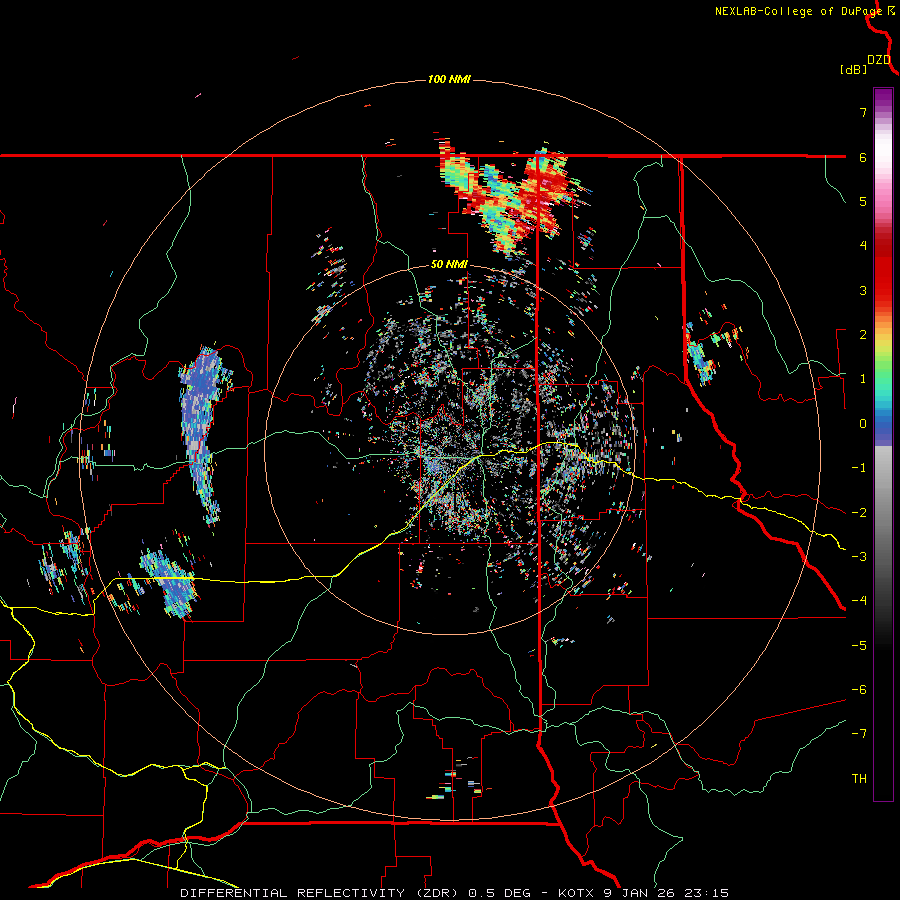Click the -2 value on the dB scale

(859, 513)
